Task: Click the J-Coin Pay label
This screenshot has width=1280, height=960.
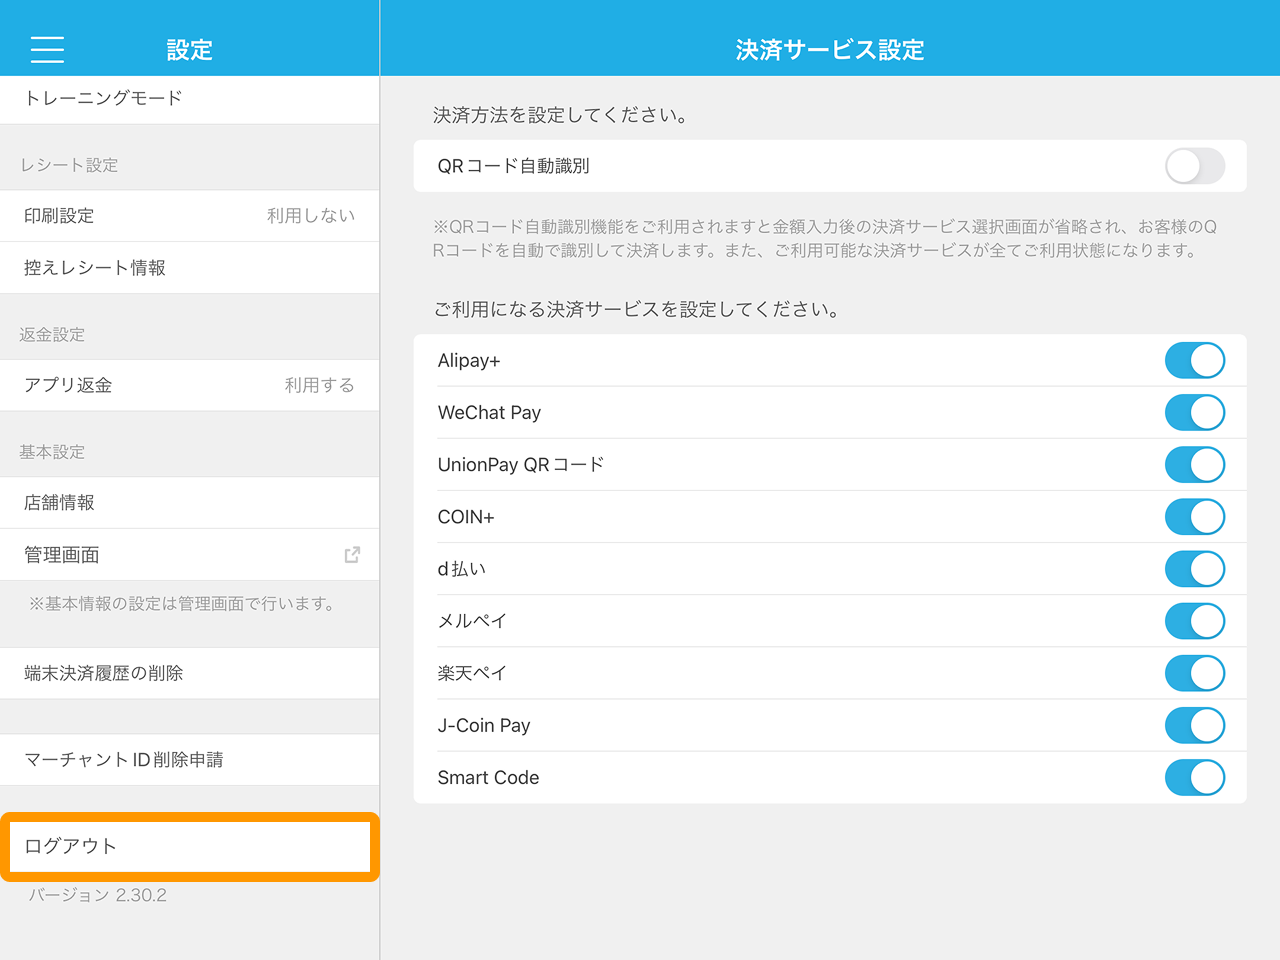Action: pyautogui.click(x=484, y=725)
